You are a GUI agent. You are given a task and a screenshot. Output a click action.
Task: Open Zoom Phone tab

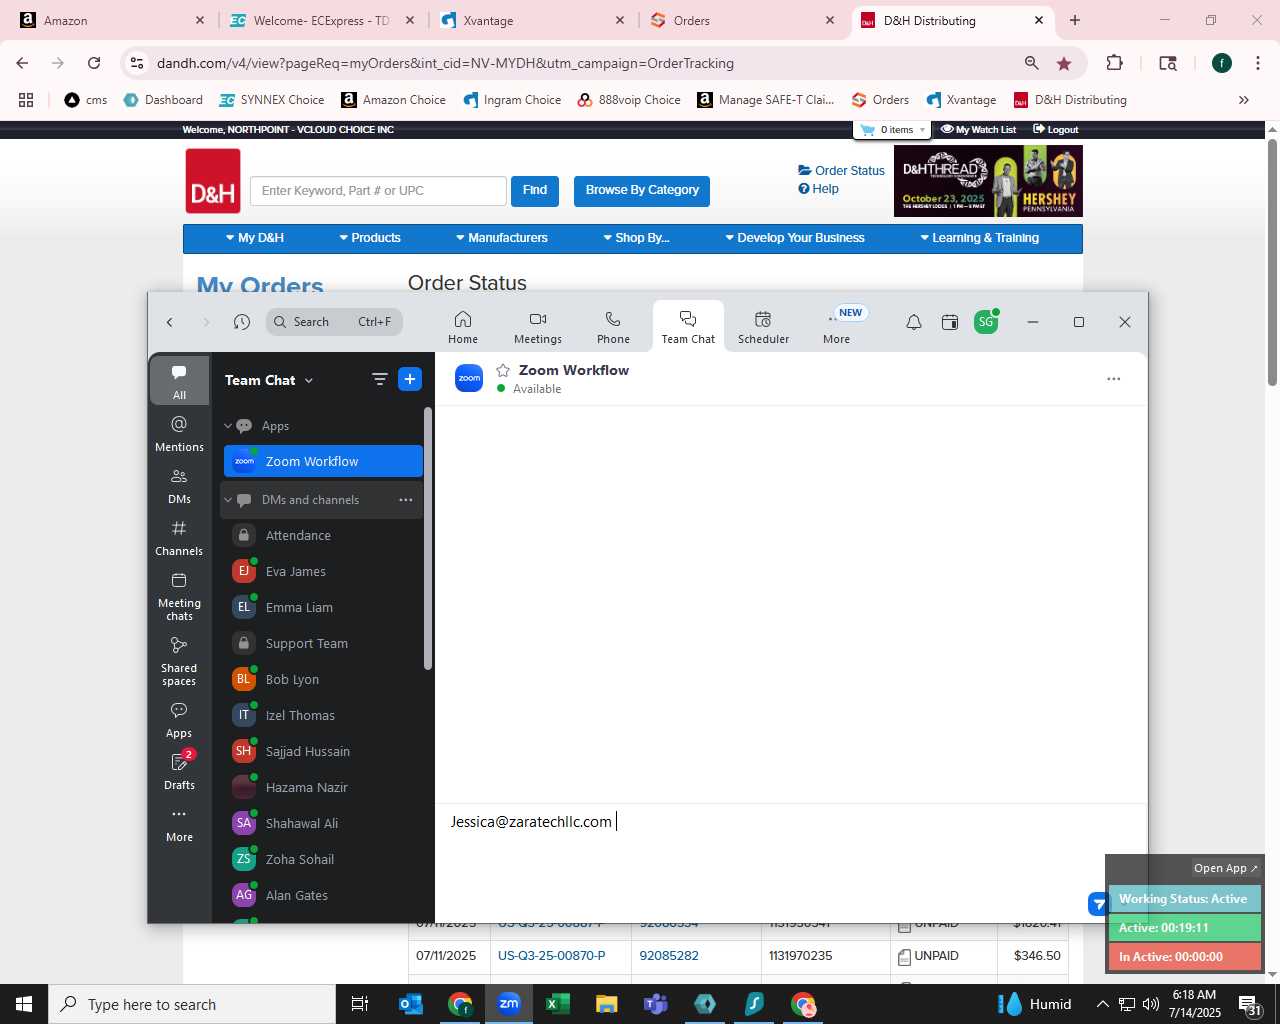click(x=613, y=327)
